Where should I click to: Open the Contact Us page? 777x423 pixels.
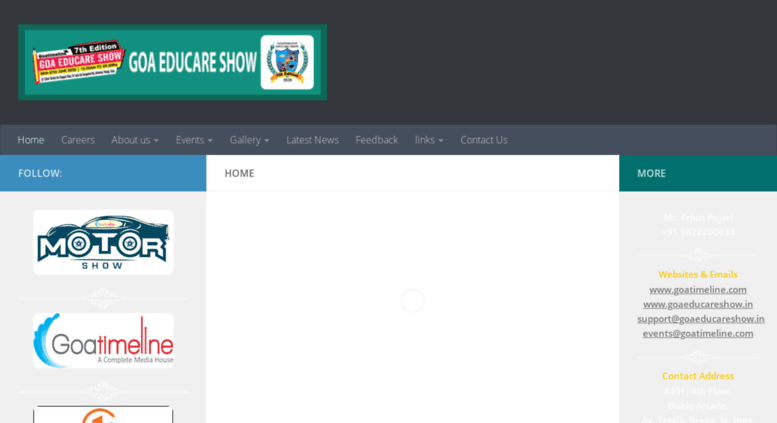point(484,140)
